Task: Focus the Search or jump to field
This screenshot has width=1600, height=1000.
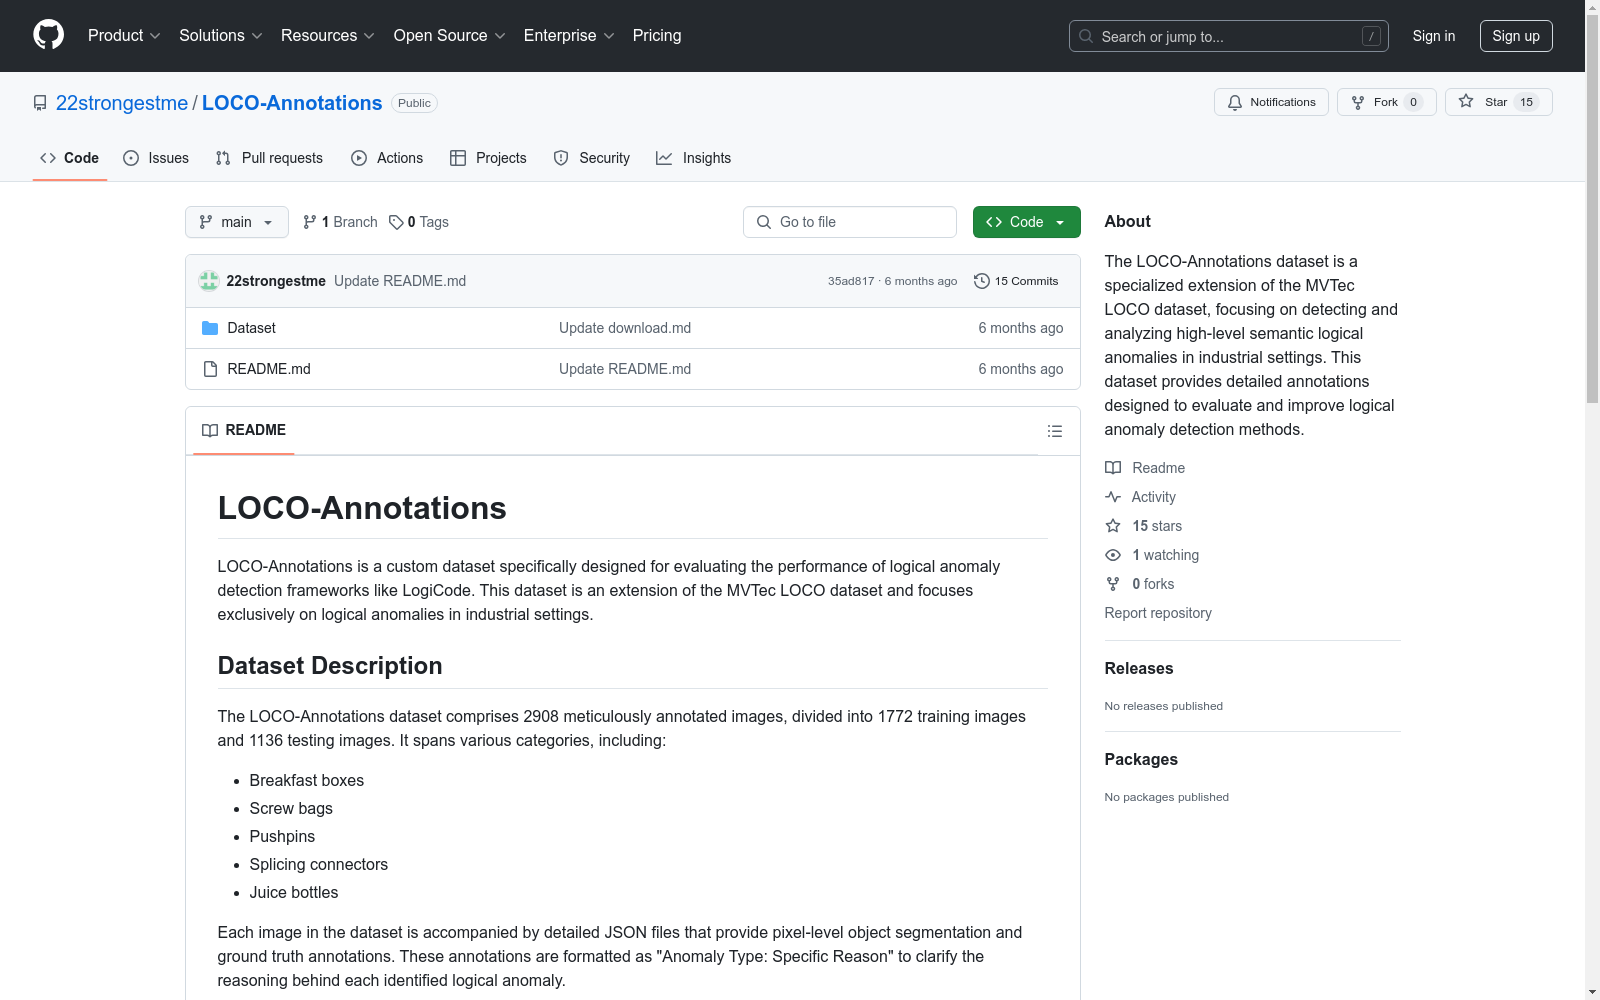Action: coord(1229,36)
